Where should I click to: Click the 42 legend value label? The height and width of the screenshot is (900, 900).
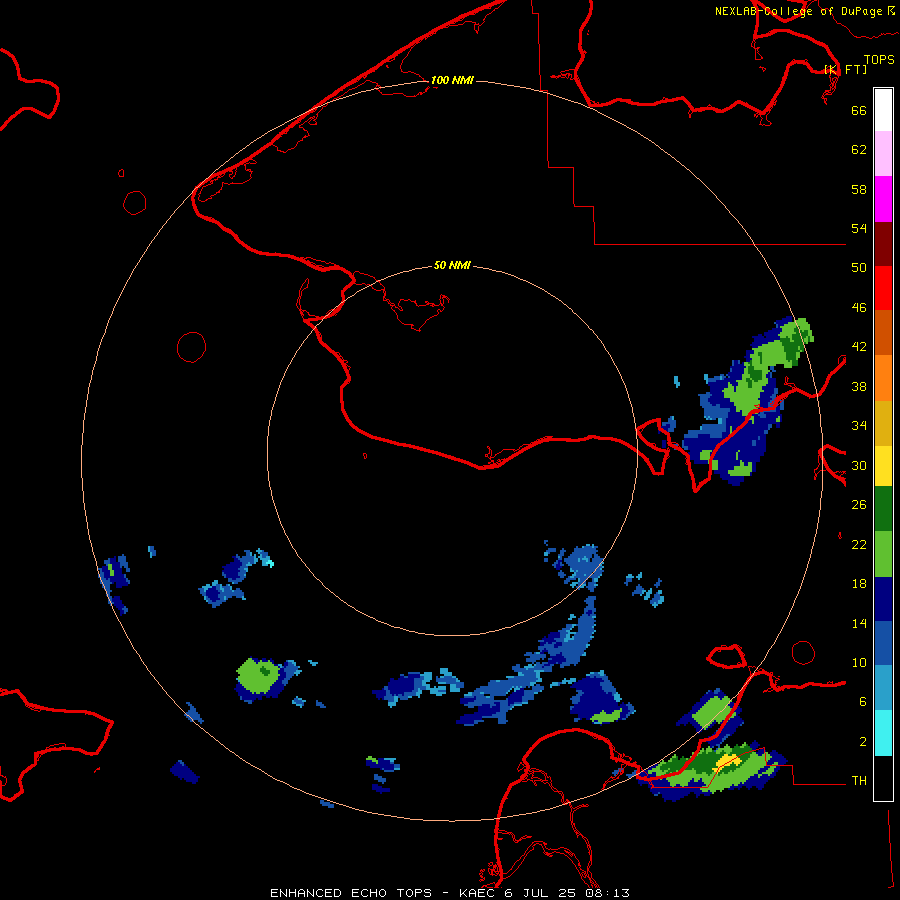click(859, 347)
